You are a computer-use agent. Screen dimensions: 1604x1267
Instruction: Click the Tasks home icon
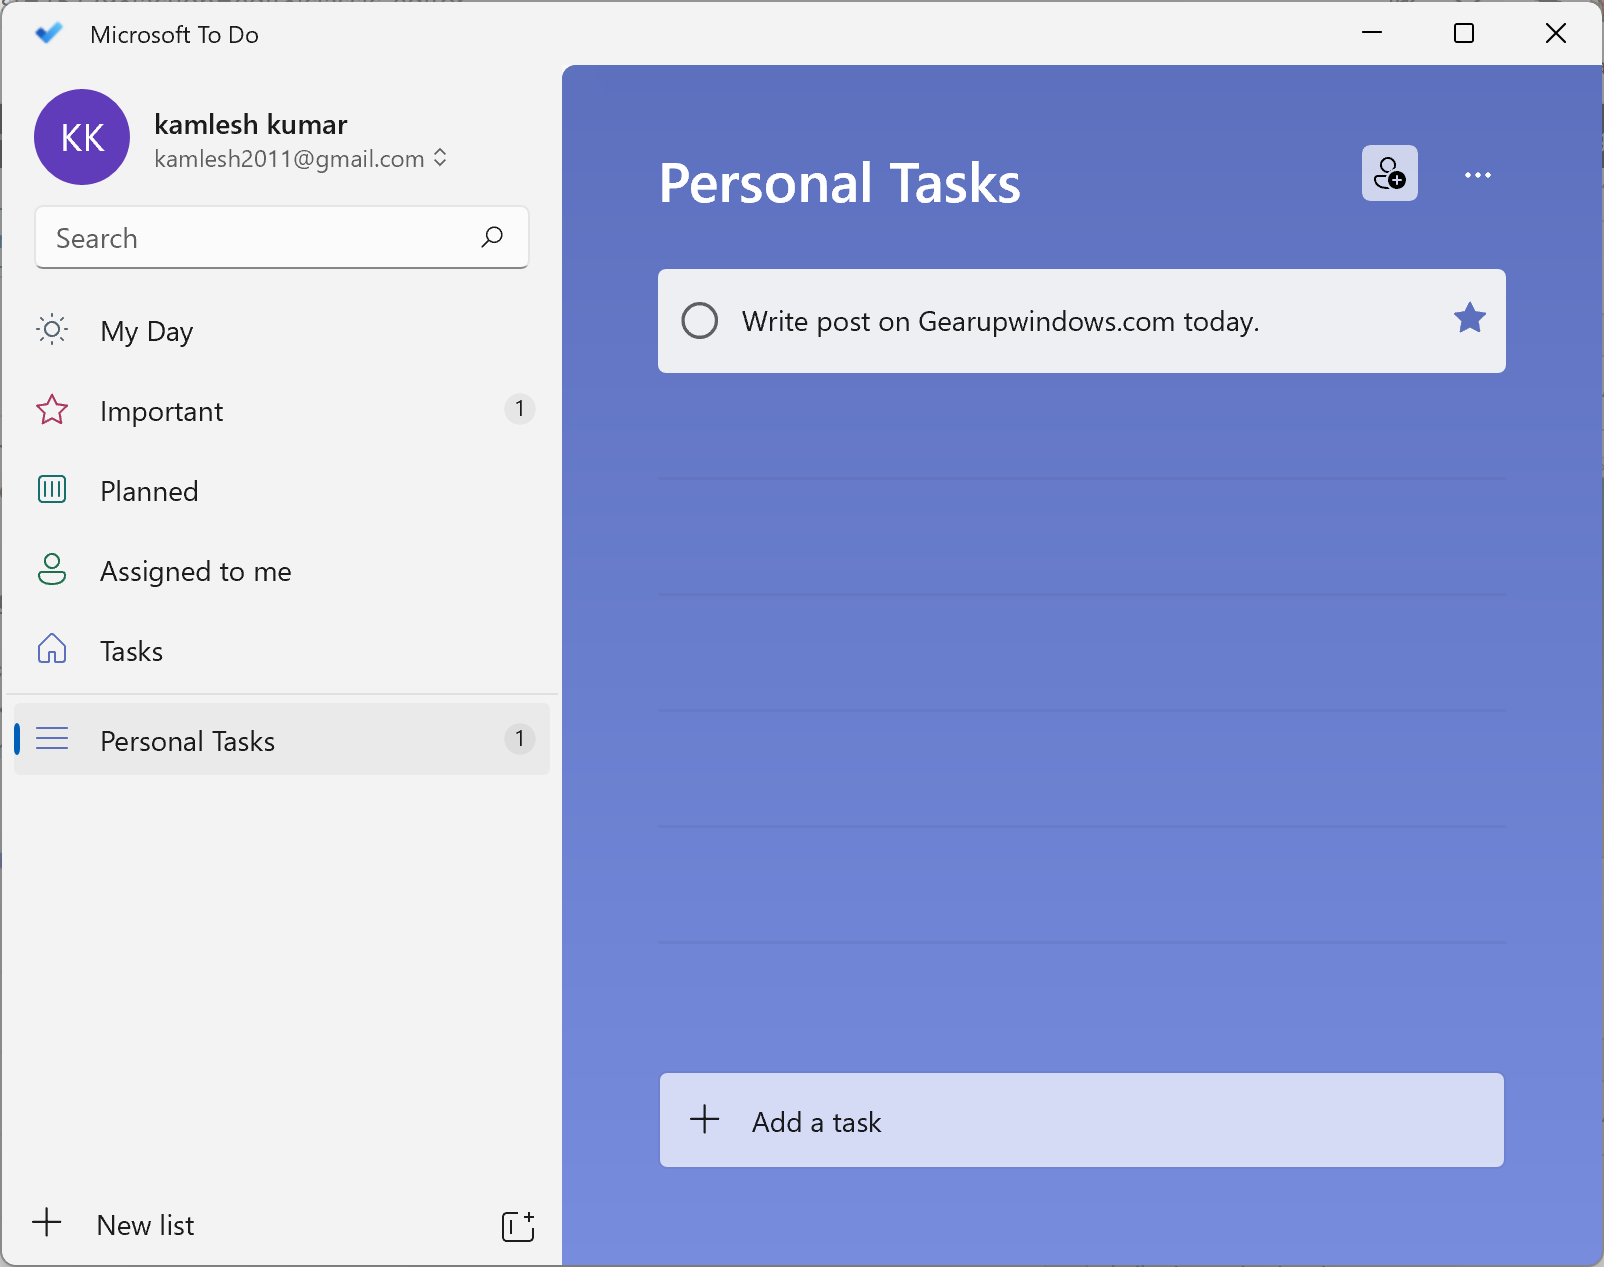tap(52, 649)
